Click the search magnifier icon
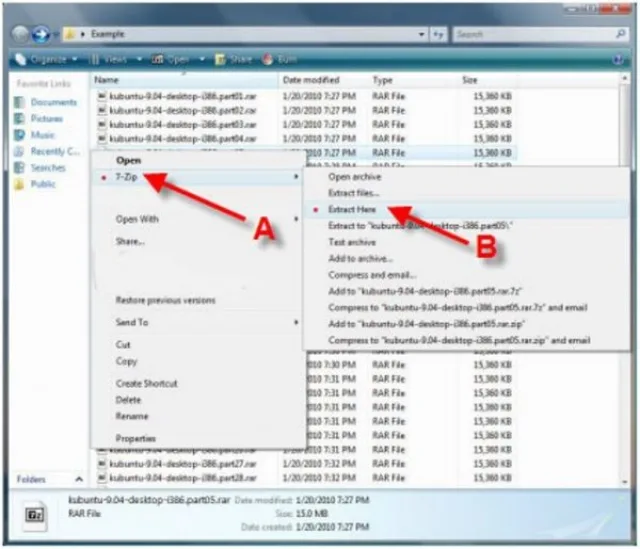Screen dimensions: 640x549 tap(620, 34)
